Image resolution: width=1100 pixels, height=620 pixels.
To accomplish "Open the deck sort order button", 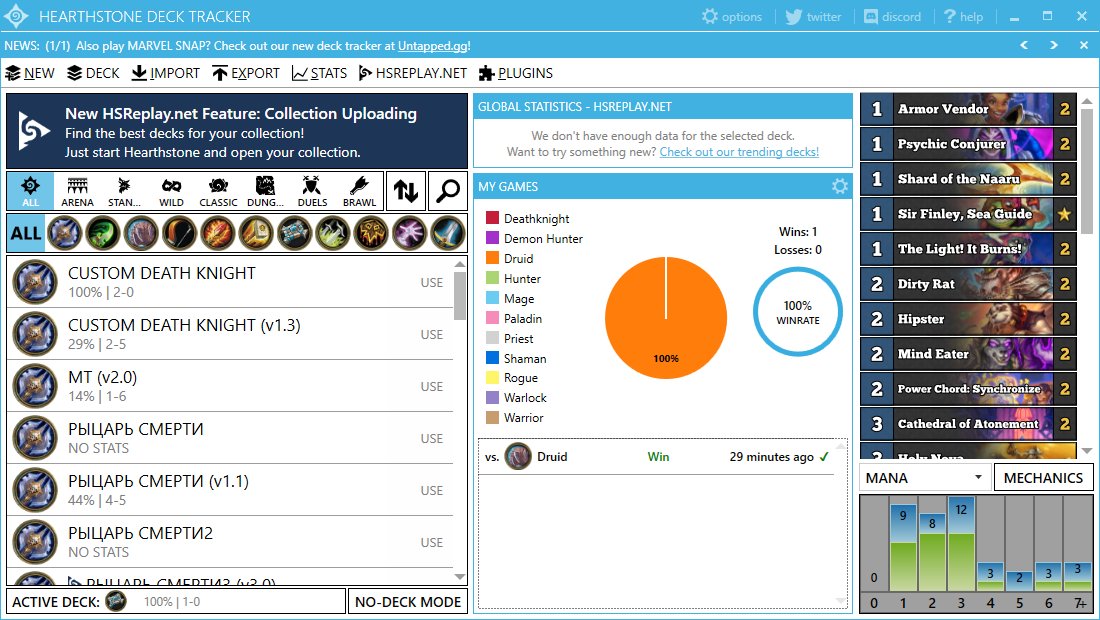I will pyautogui.click(x=405, y=191).
